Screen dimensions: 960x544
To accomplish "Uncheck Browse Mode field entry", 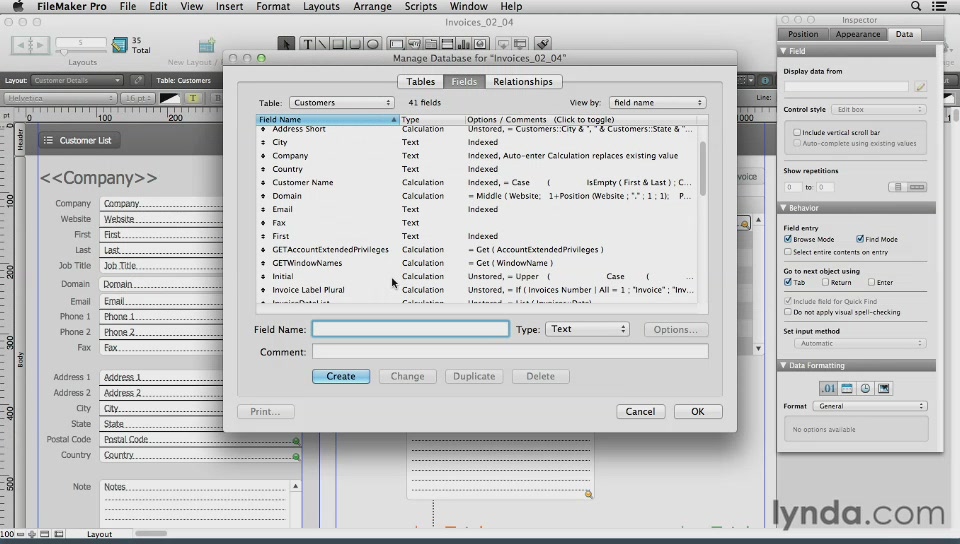I will tap(788, 239).
